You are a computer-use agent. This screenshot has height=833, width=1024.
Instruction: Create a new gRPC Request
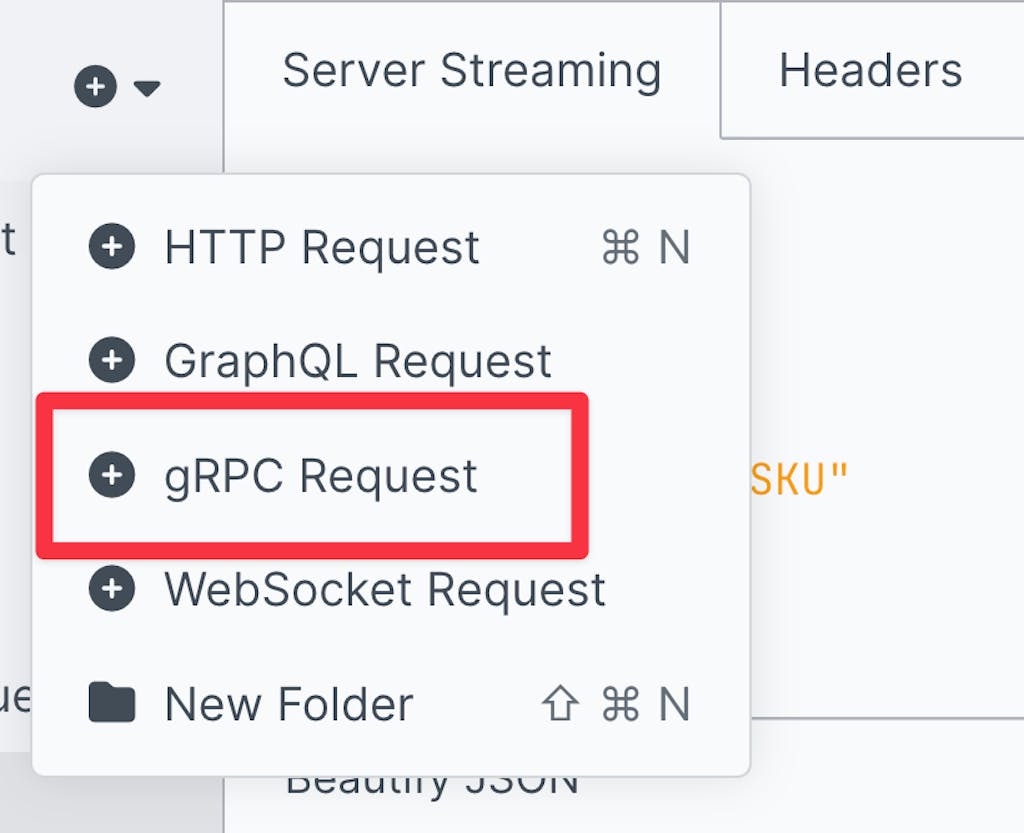(x=321, y=476)
